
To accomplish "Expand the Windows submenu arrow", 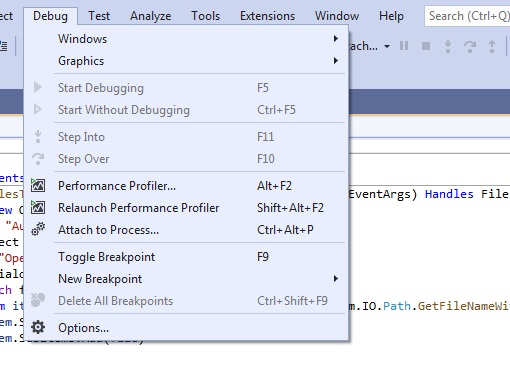I will [x=336, y=39].
